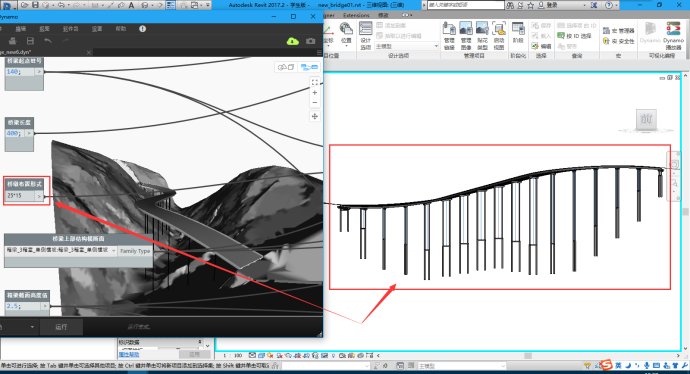Screen dimensions: 690x374
Task: Open the Settings menu in Dynamo menu bar
Action: [x=97, y=29]
